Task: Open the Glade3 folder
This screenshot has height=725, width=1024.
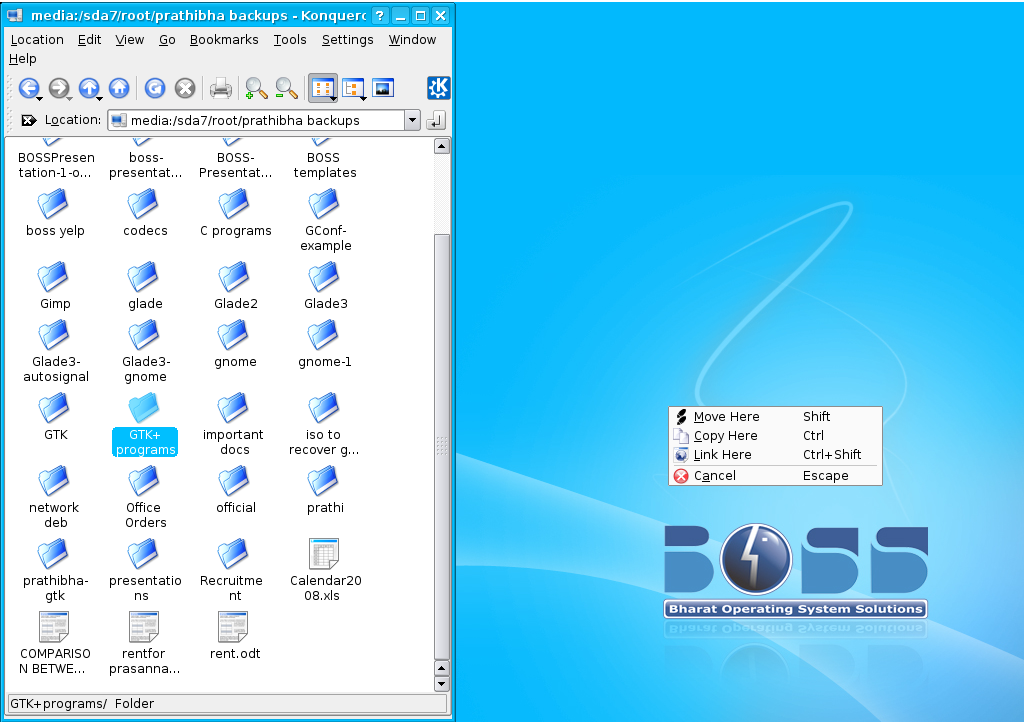Action: [x=325, y=286]
